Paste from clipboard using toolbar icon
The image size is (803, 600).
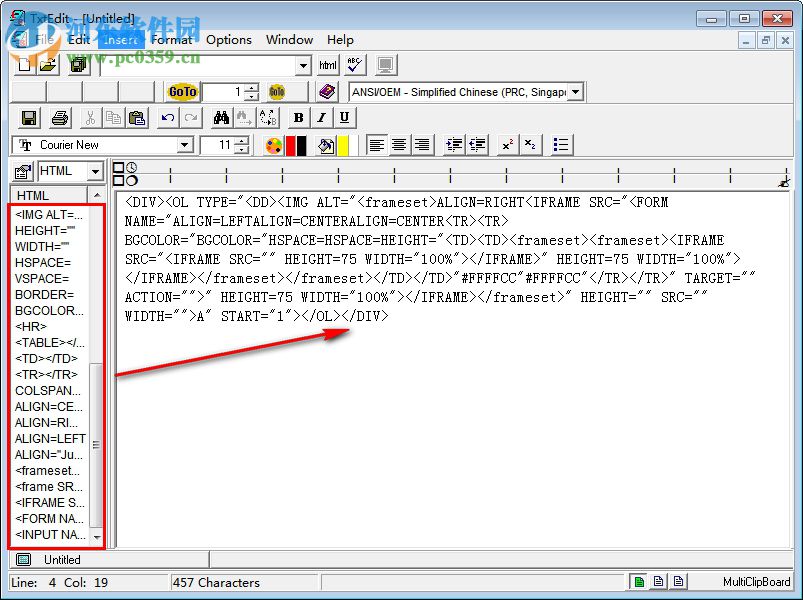coord(139,117)
